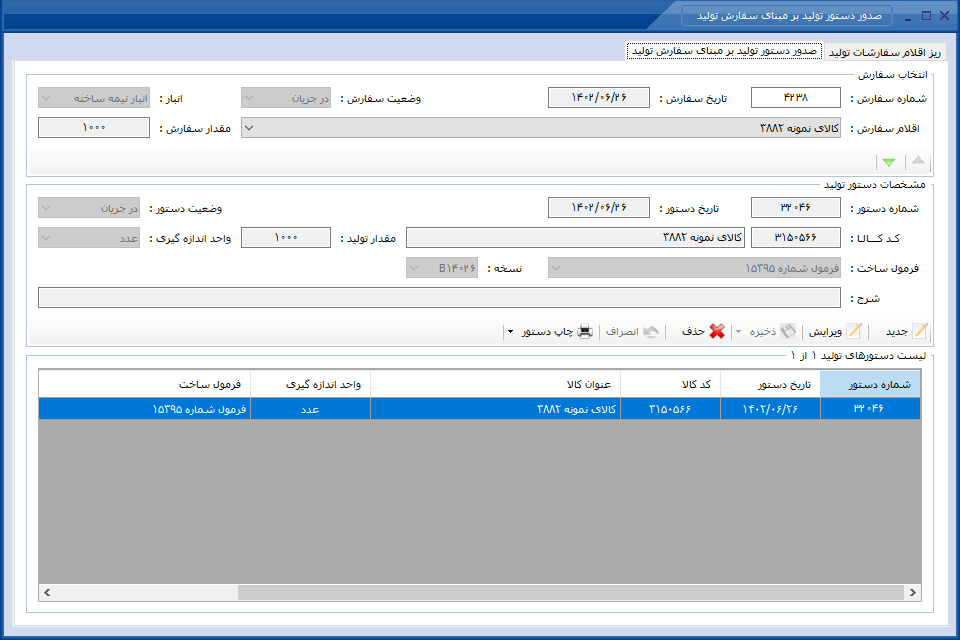
Task: Click the تاریخ دستور date field
Action: 599,208
